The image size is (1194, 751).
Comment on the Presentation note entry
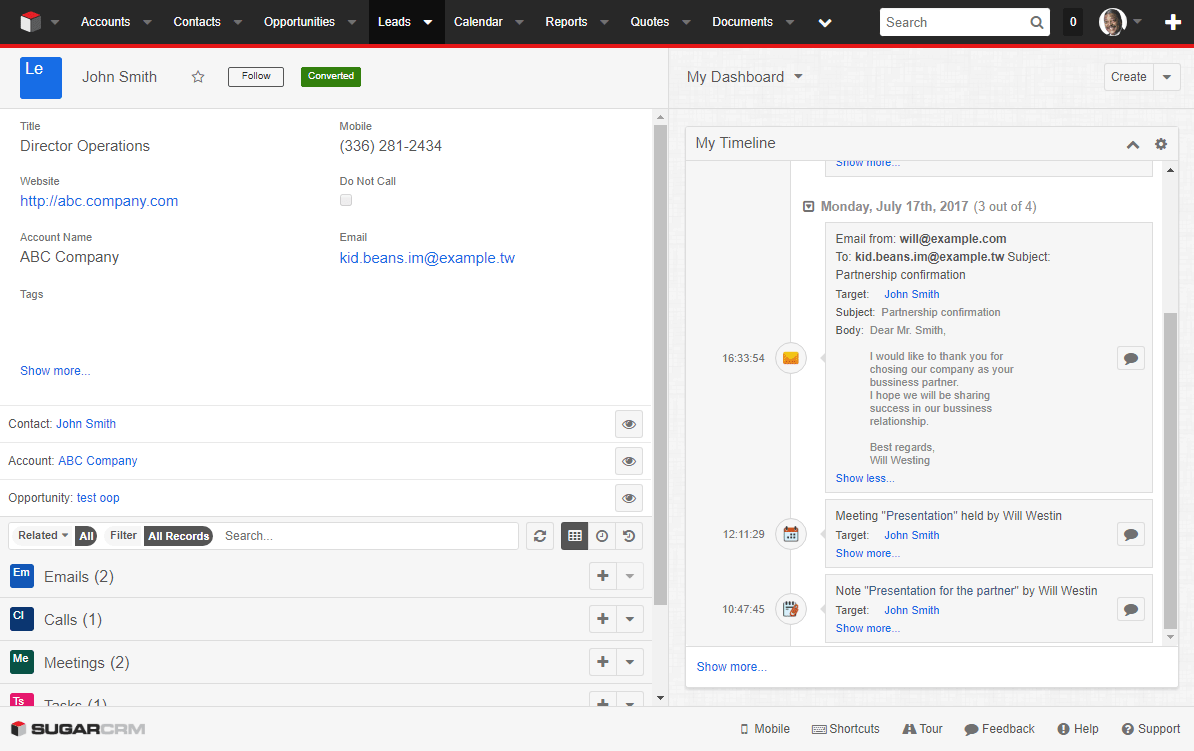click(x=1131, y=609)
